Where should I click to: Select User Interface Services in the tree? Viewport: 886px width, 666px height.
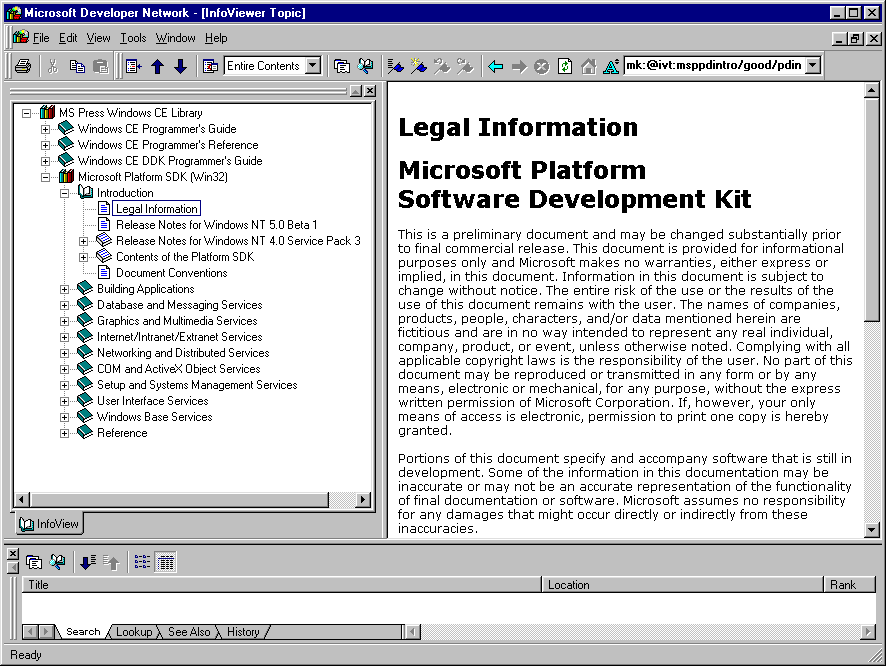pos(153,401)
